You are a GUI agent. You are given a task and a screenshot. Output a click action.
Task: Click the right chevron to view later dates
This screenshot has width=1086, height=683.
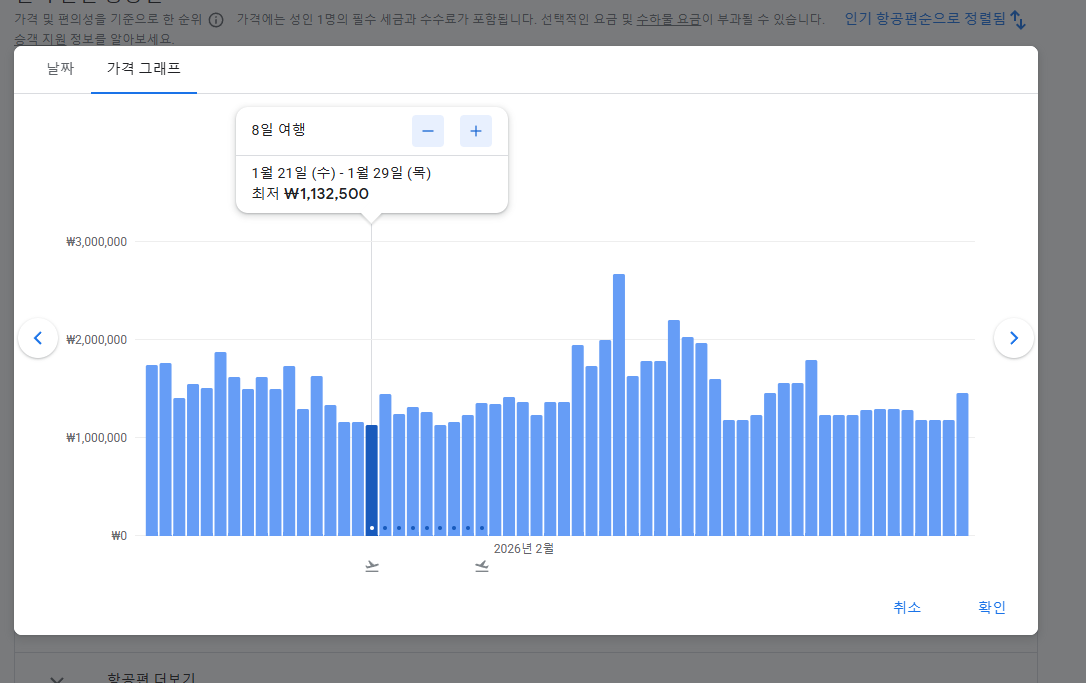1014,338
